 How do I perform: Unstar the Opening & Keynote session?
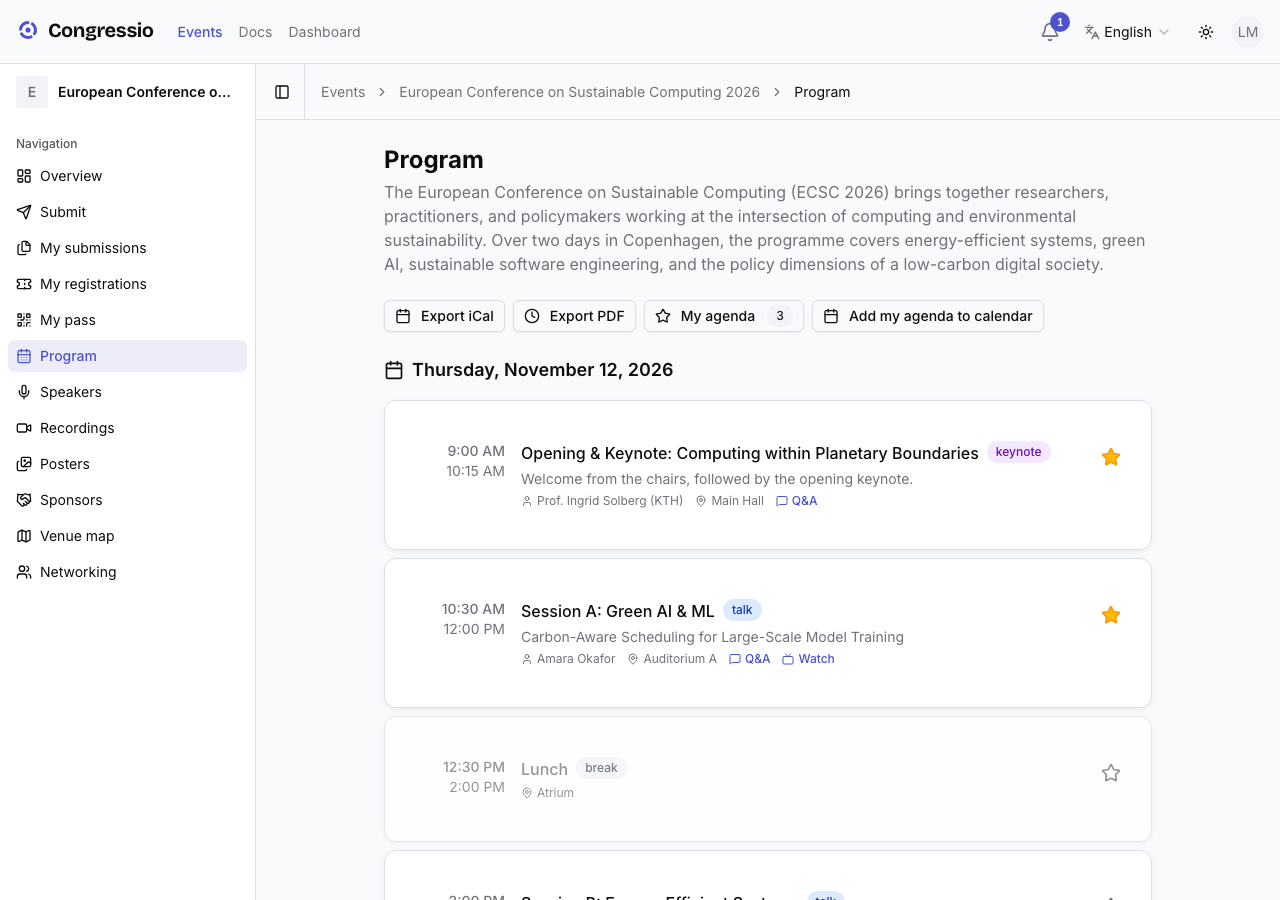pos(1111,457)
